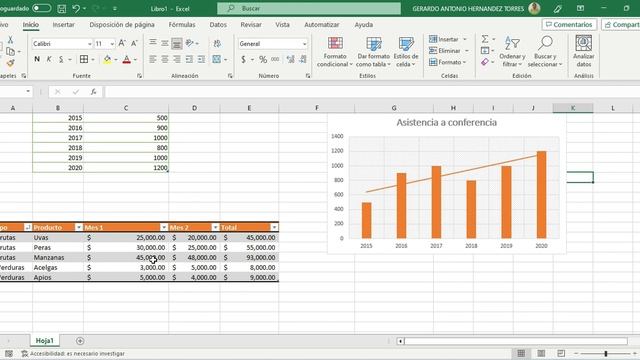Align cell content to top
The width and height of the screenshot is (640, 360).
point(153,43)
